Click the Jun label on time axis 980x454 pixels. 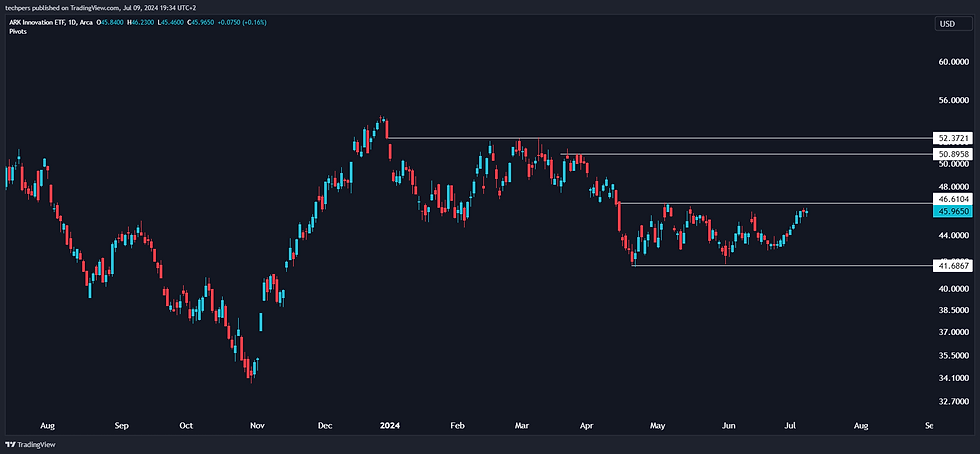pyautogui.click(x=728, y=426)
